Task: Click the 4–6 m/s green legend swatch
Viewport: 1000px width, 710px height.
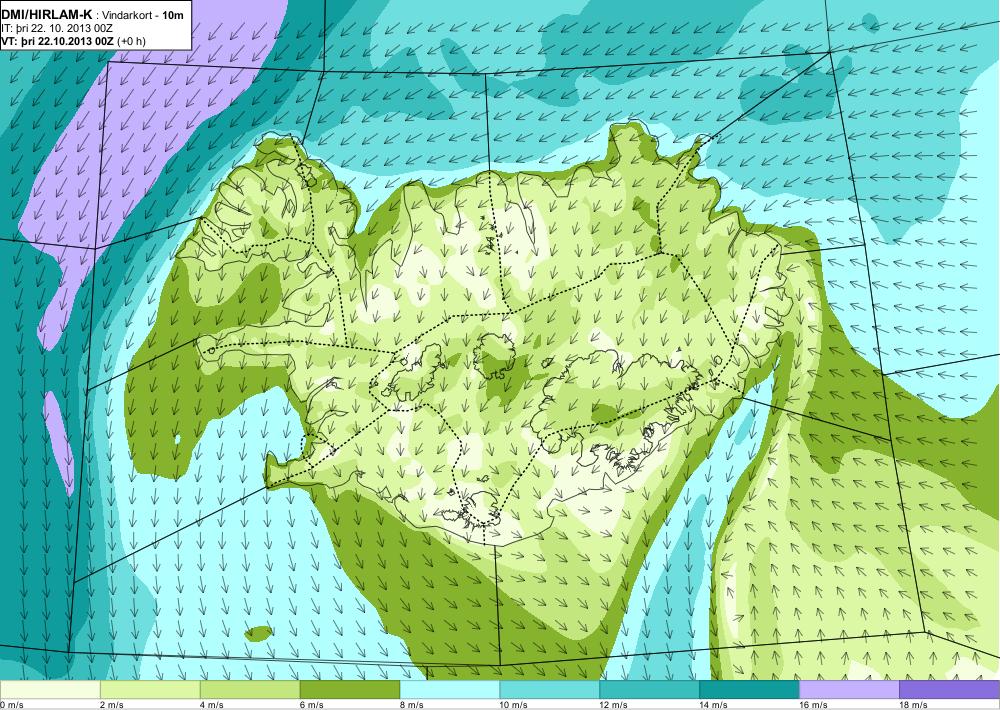Action: coord(250,690)
